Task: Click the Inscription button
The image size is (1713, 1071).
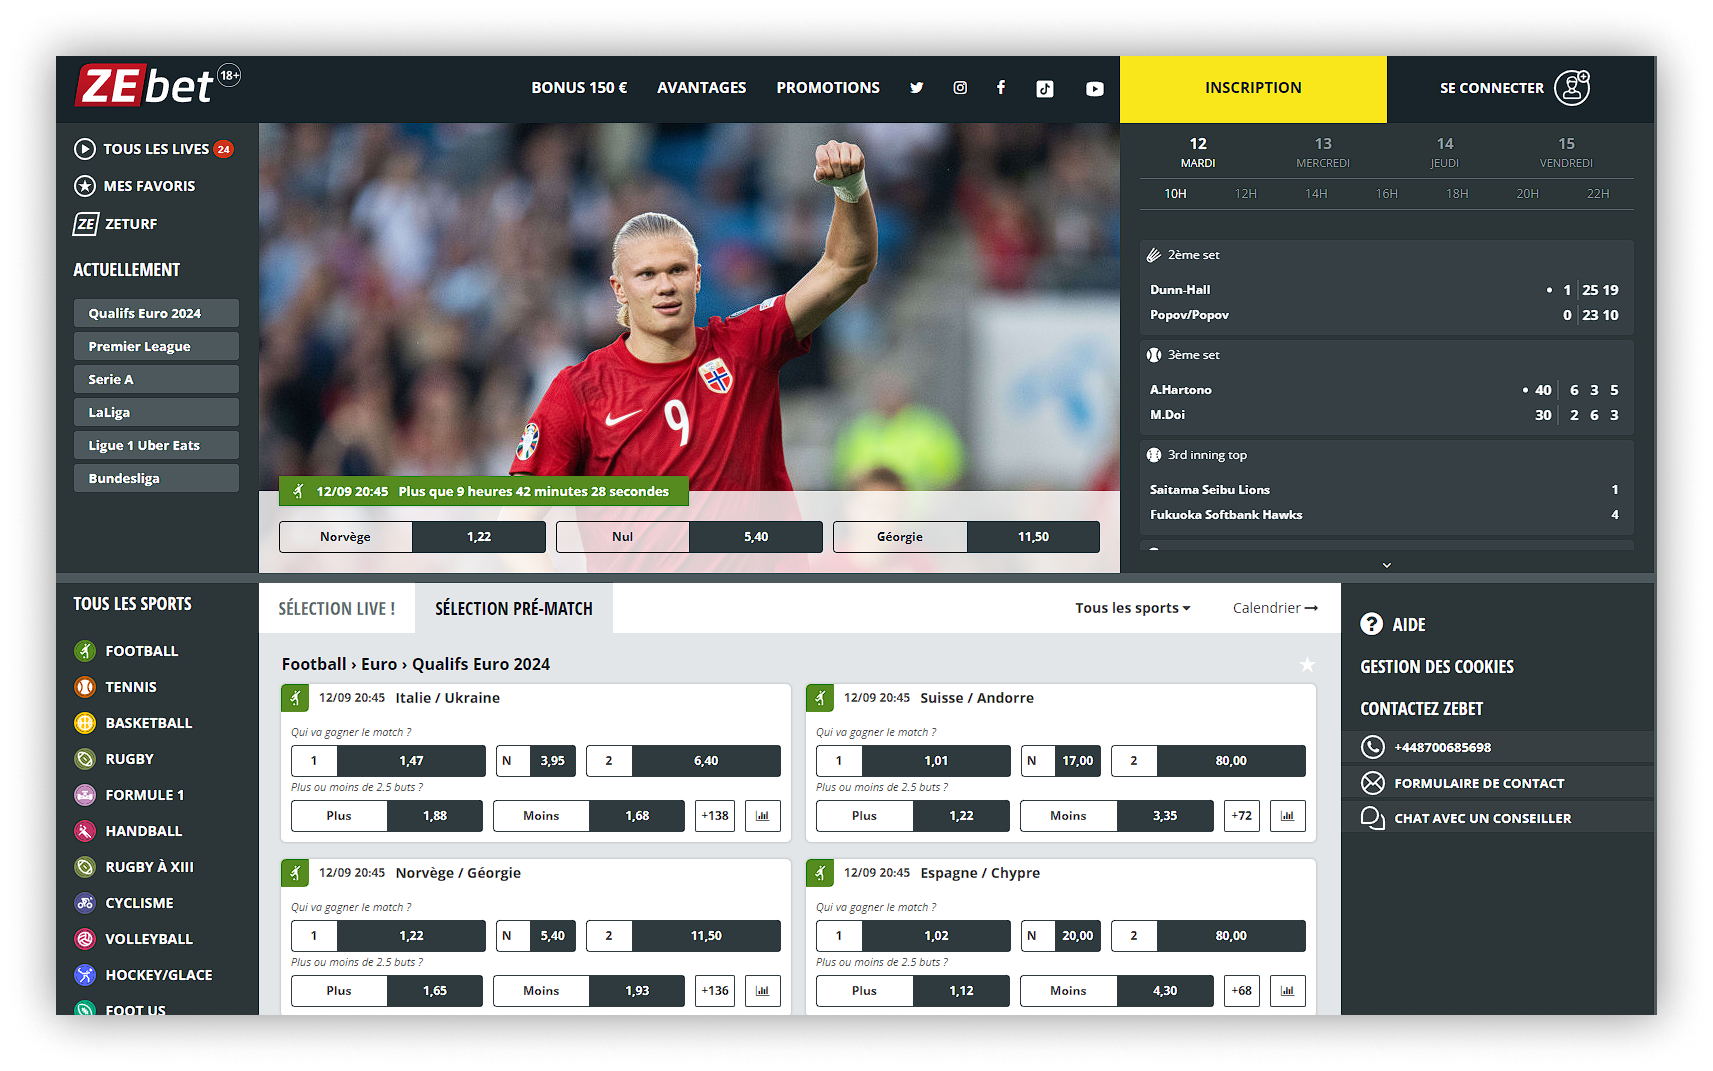Action: tap(1252, 88)
